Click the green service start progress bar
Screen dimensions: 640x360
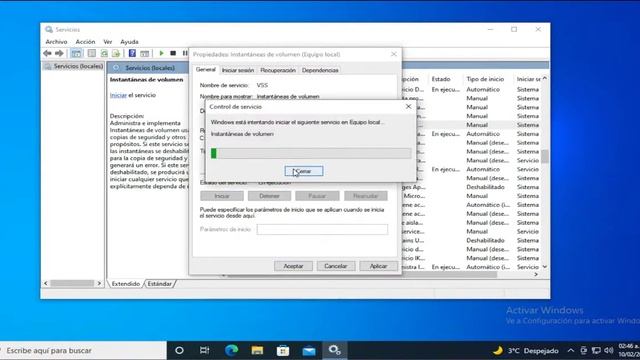point(311,153)
